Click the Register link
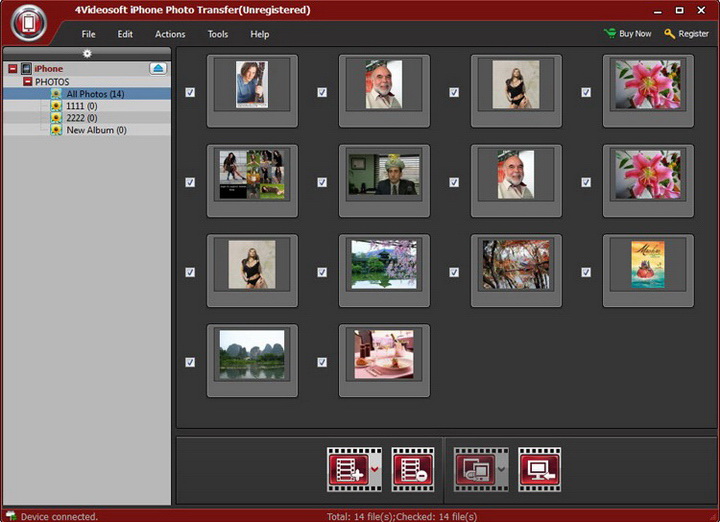 [x=693, y=34]
